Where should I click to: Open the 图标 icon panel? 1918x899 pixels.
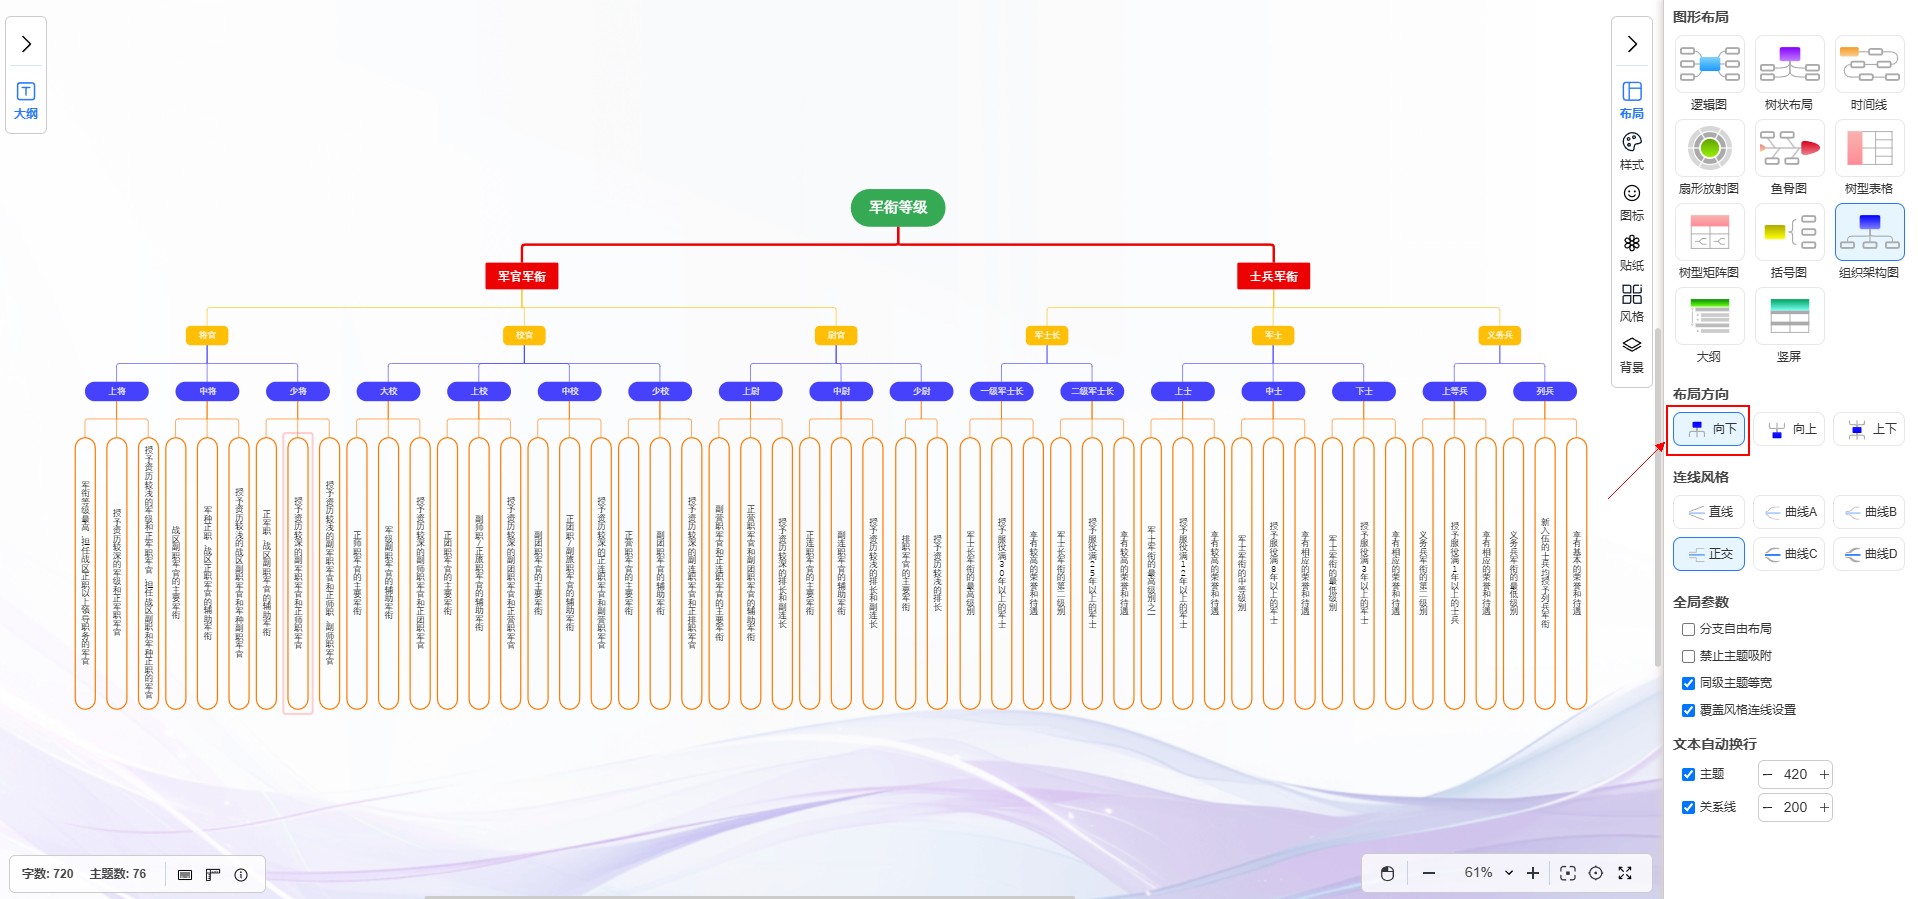tap(1631, 201)
